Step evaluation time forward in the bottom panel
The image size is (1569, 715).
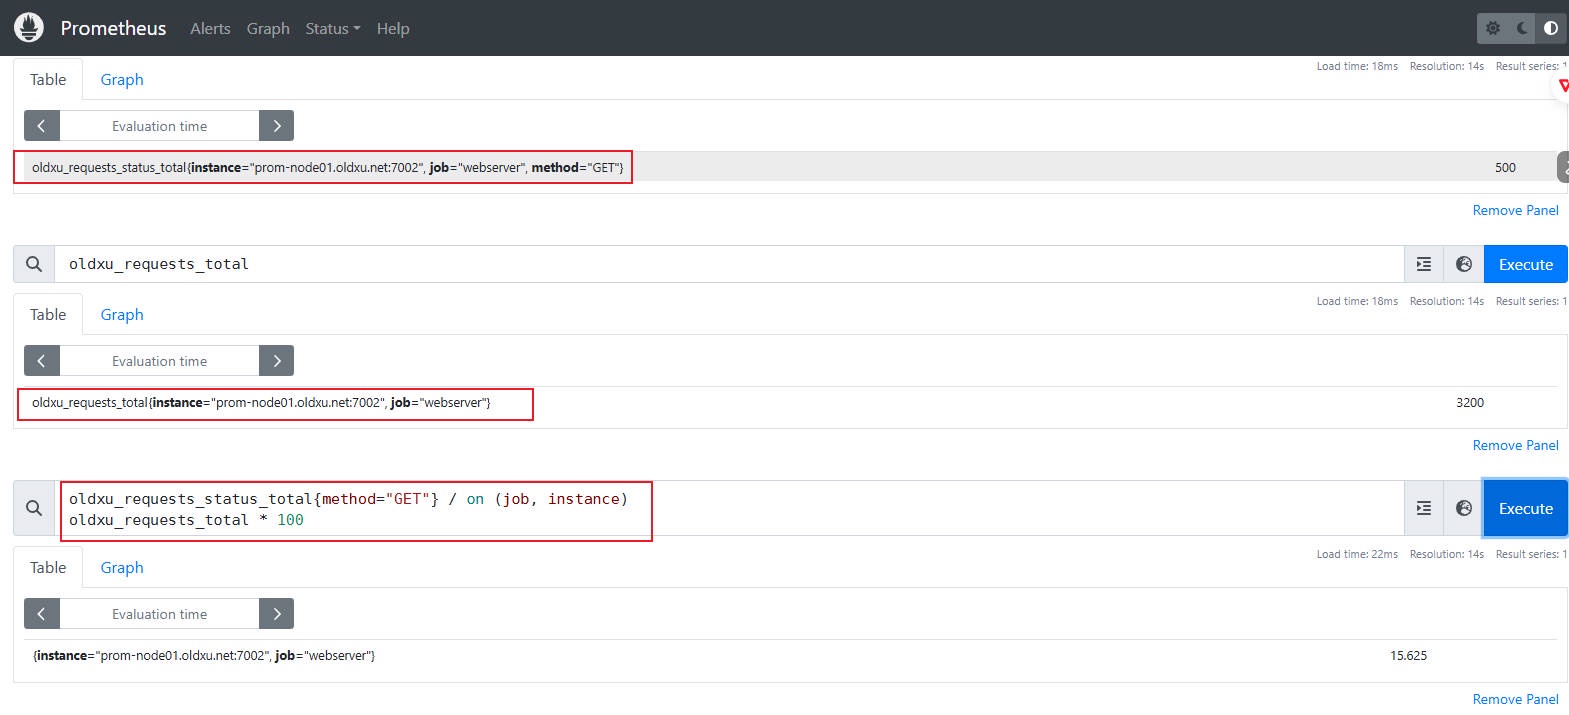(x=277, y=614)
